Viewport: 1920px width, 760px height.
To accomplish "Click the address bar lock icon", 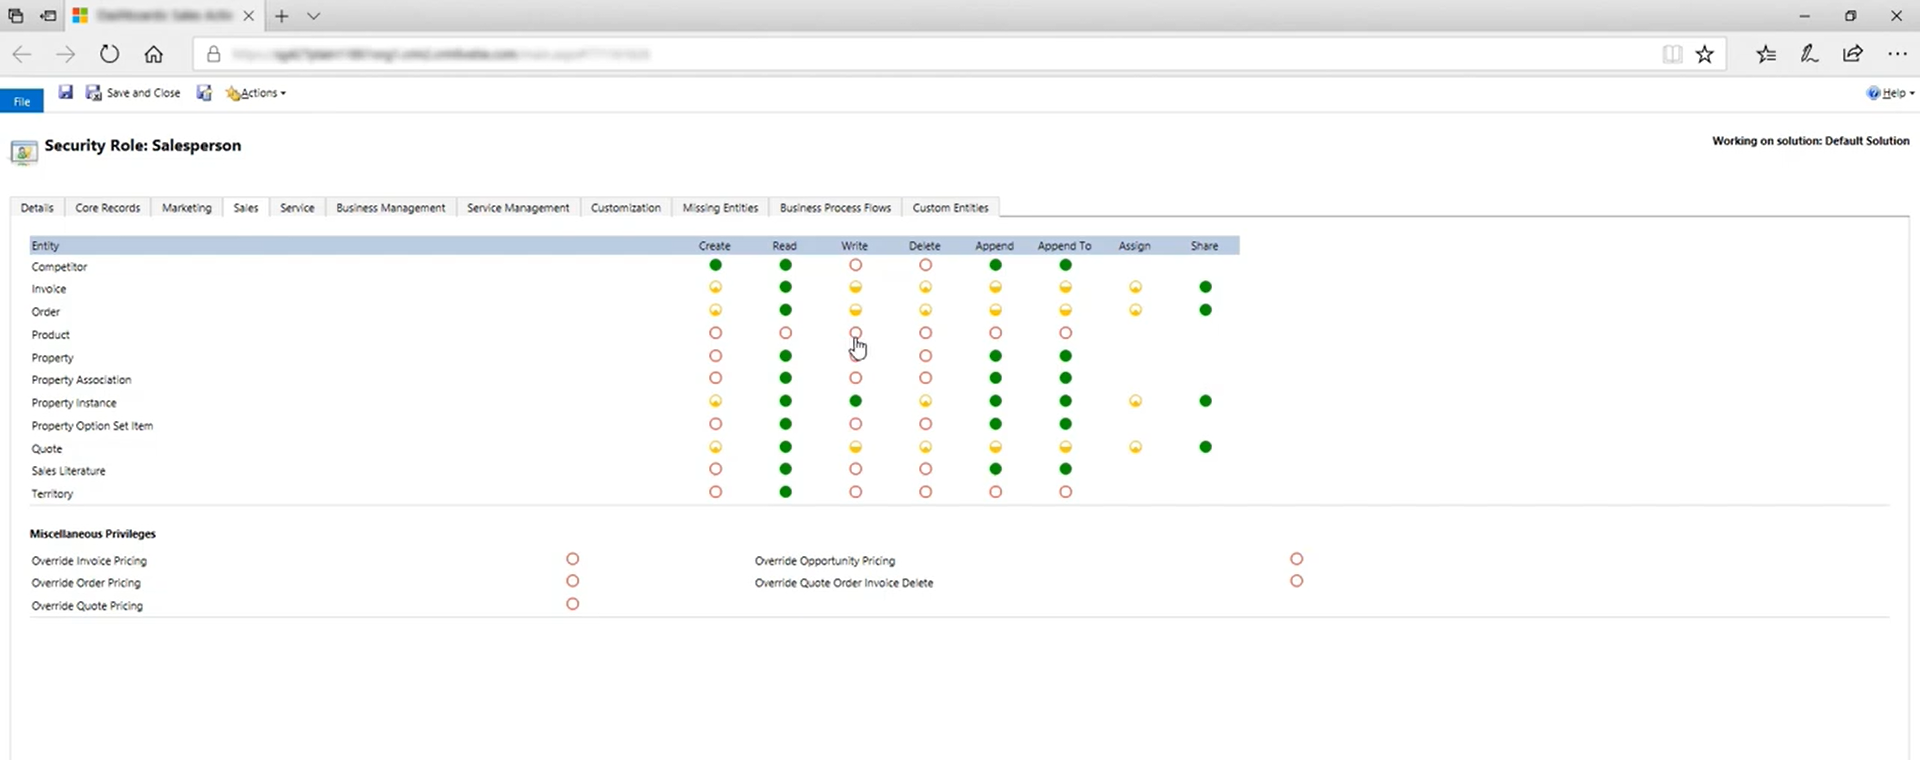I will 213,54.
